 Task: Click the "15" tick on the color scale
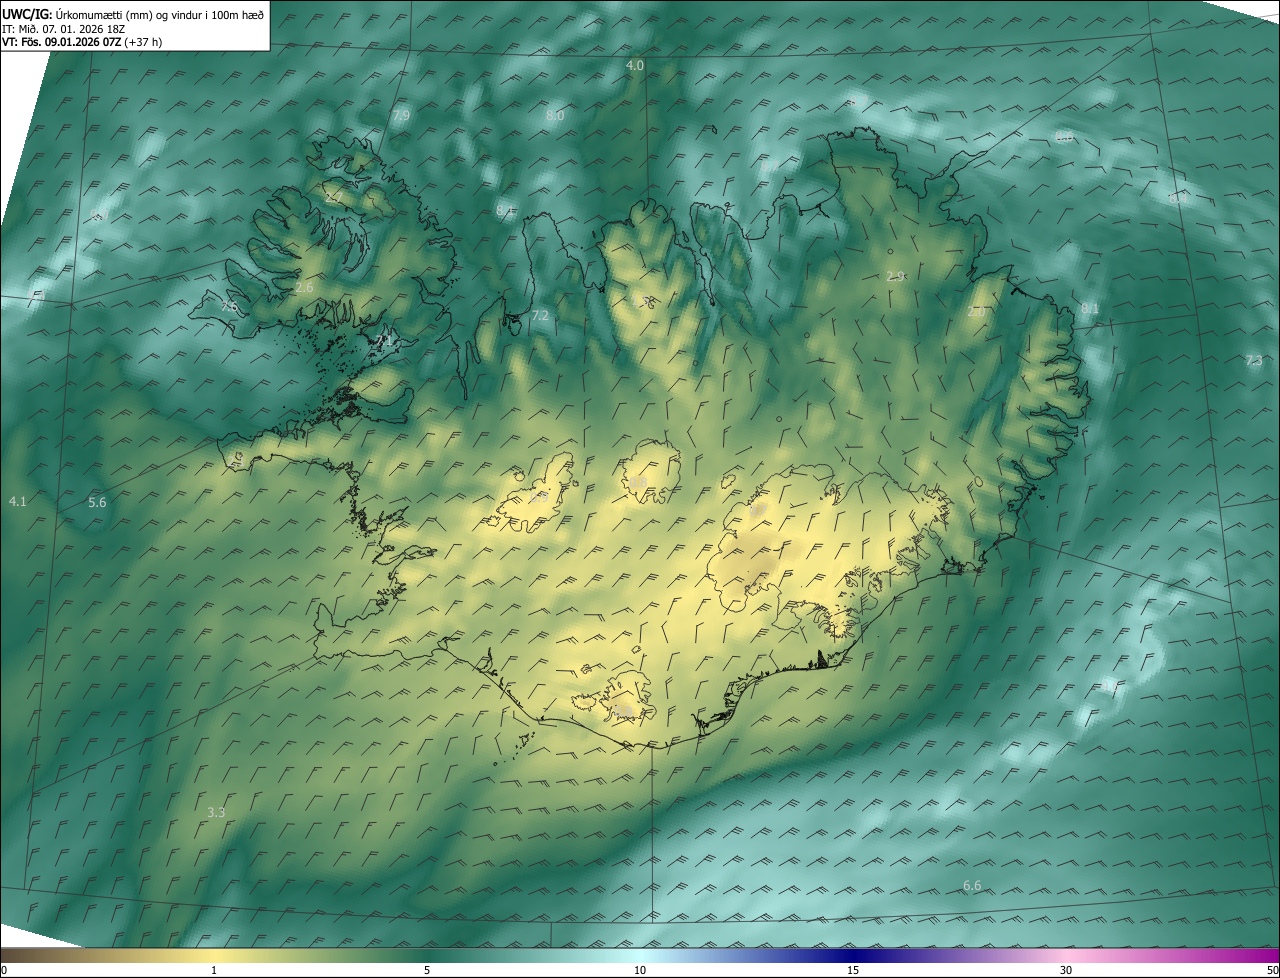point(853,971)
